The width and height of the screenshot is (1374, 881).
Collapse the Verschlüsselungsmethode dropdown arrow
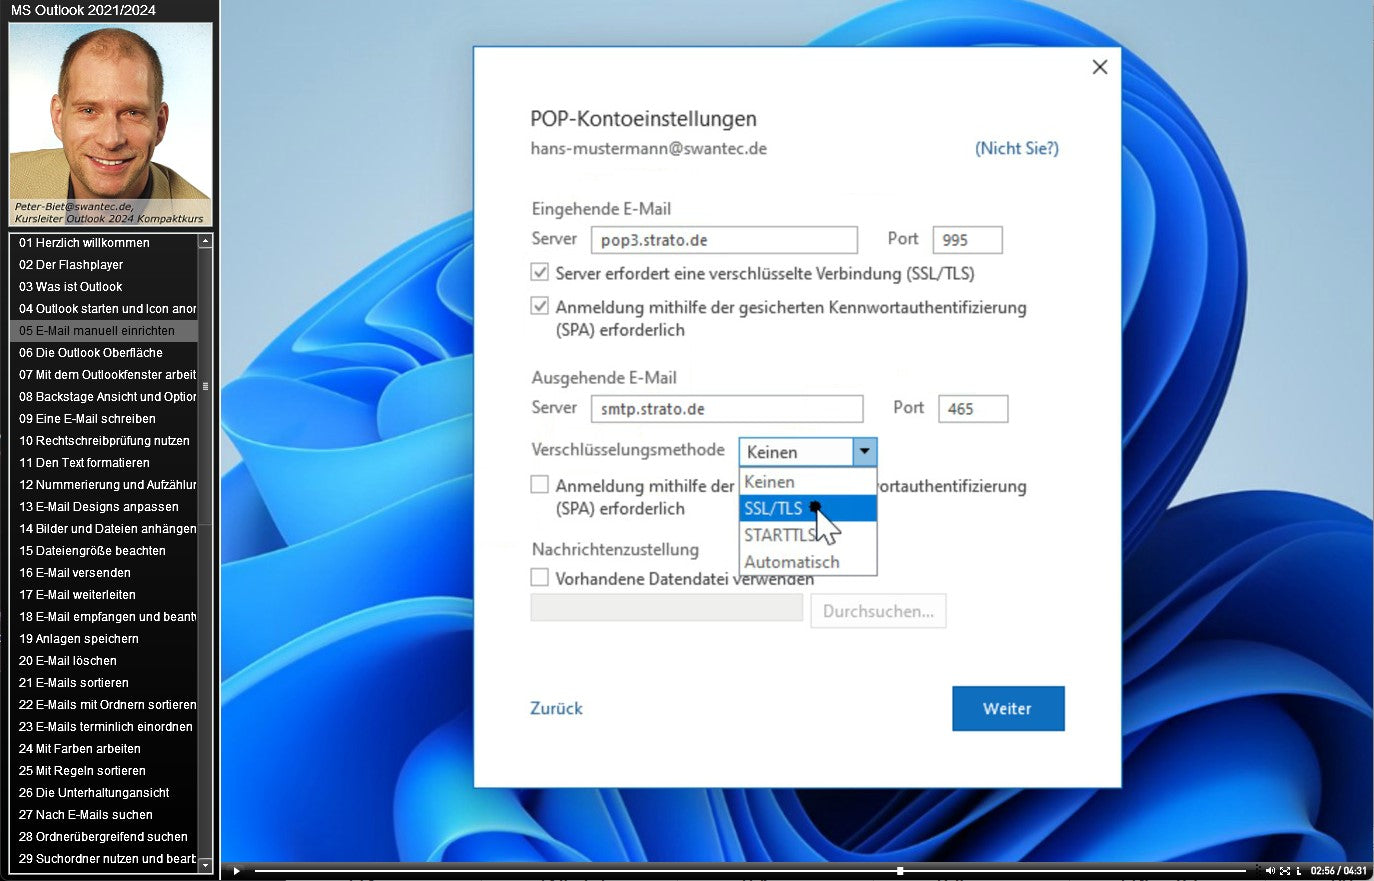pos(865,452)
